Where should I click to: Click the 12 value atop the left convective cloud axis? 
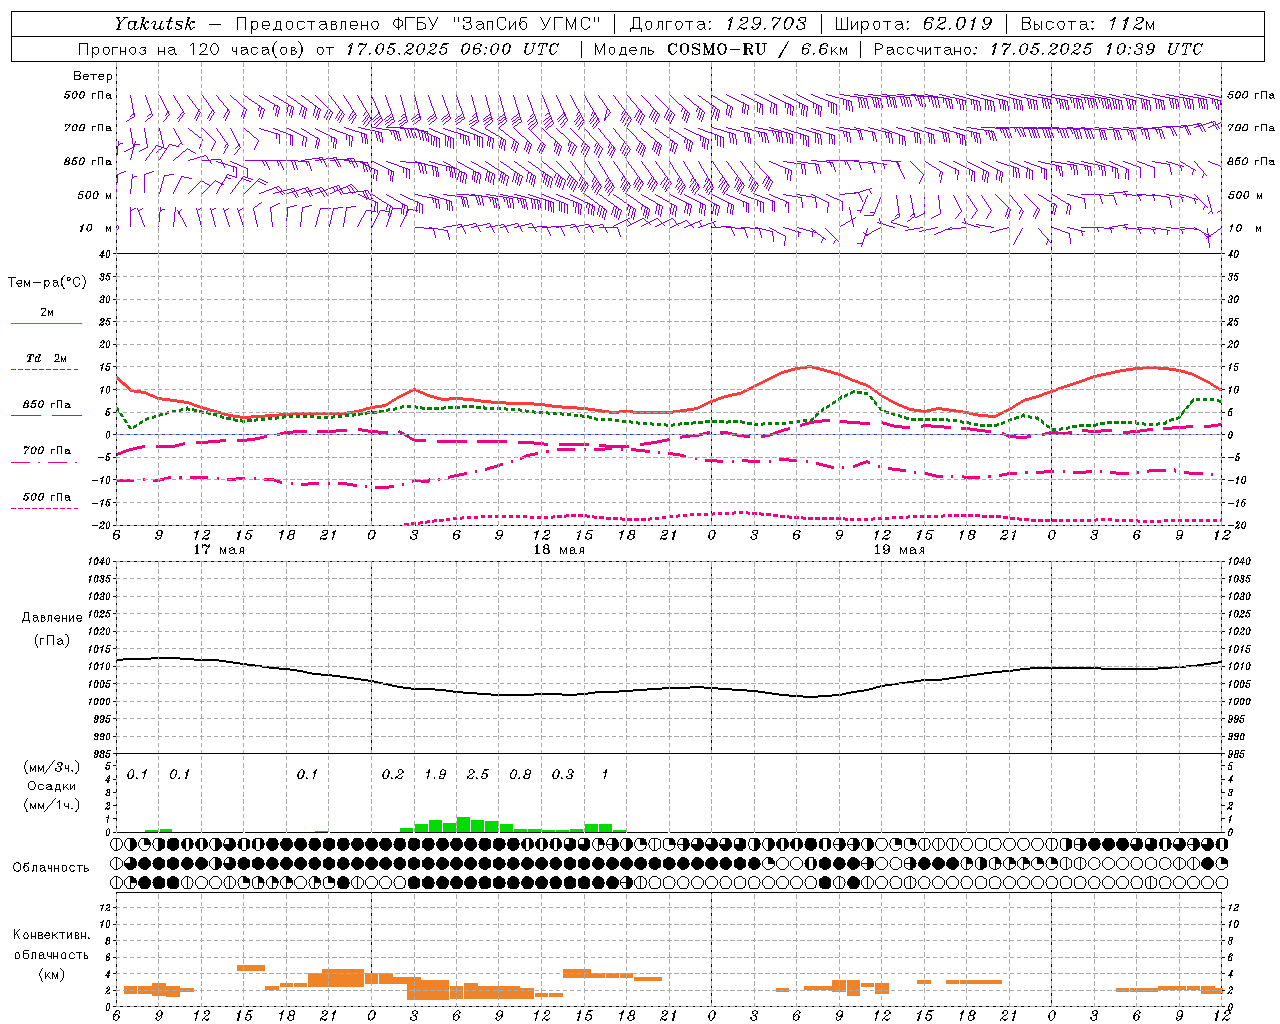point(103,907)
